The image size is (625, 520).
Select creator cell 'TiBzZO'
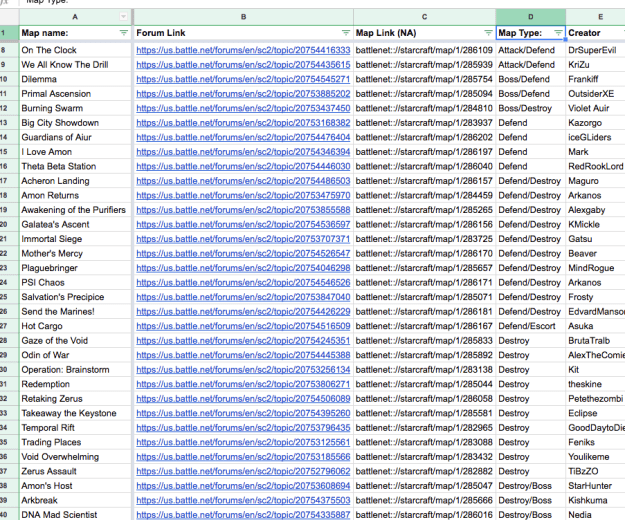click(x=596, y=471)
